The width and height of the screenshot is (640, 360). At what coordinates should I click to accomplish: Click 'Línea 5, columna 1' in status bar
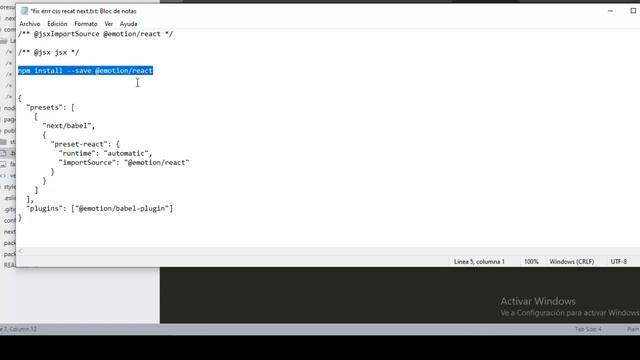[x=479, y=262]
